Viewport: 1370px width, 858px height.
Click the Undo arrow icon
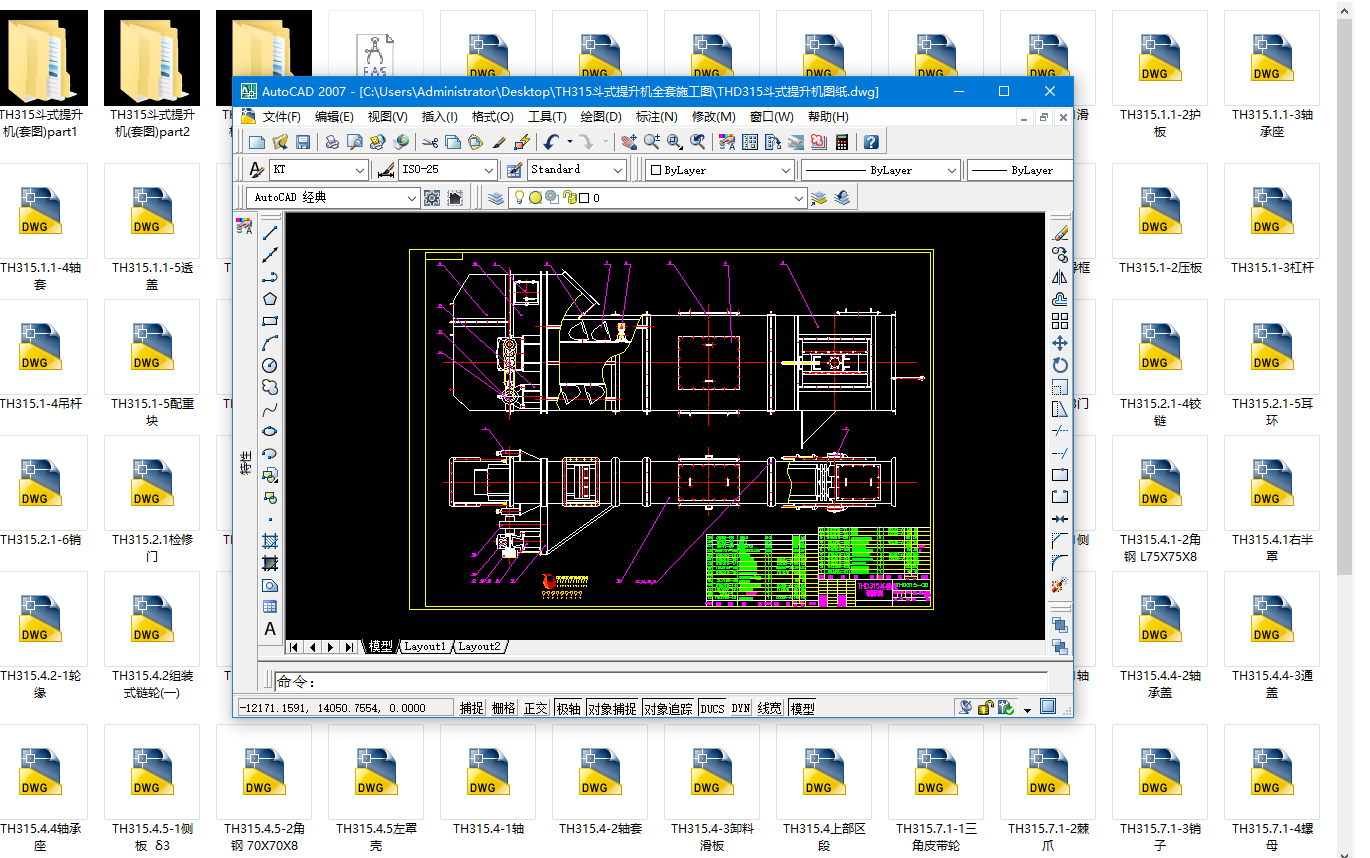coord(552,142)
